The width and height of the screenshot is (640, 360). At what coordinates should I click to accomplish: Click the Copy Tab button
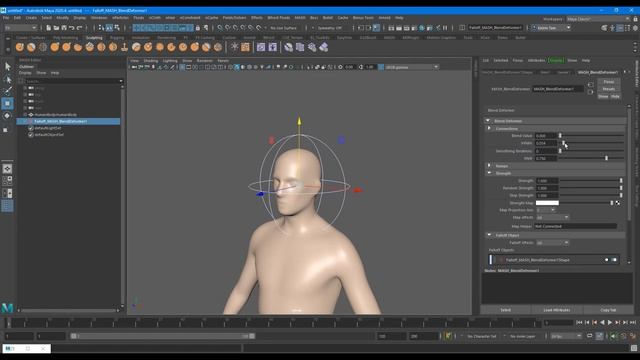click(608, 310)
